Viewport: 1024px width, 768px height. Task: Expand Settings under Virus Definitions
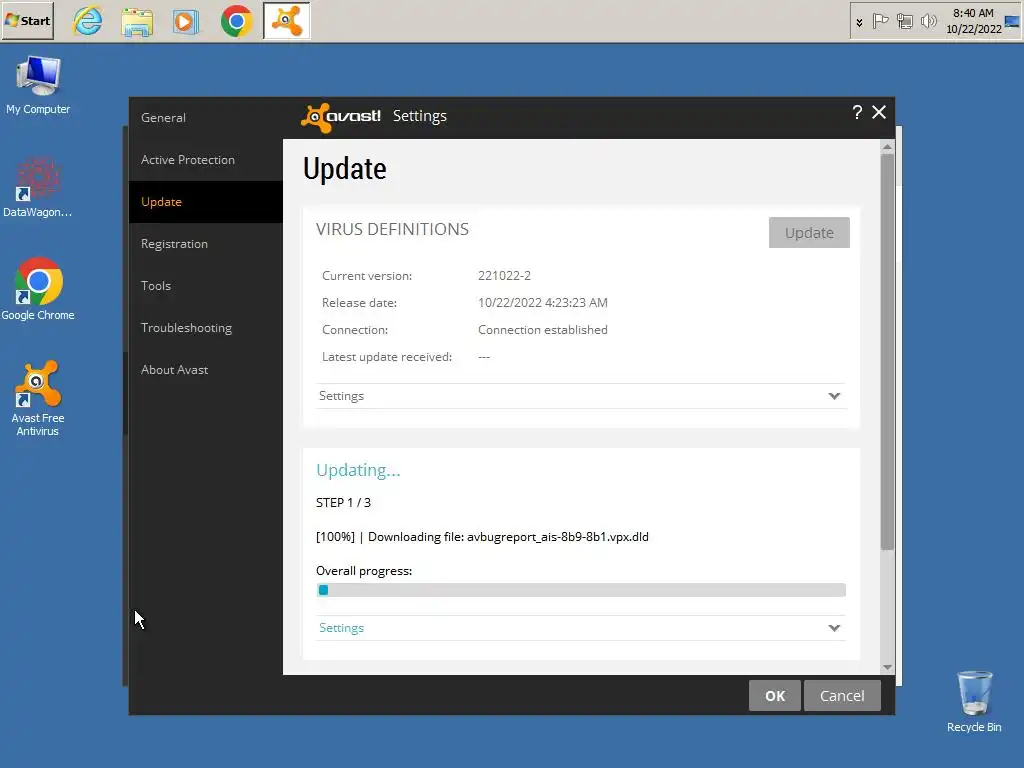tap(581, 396)
